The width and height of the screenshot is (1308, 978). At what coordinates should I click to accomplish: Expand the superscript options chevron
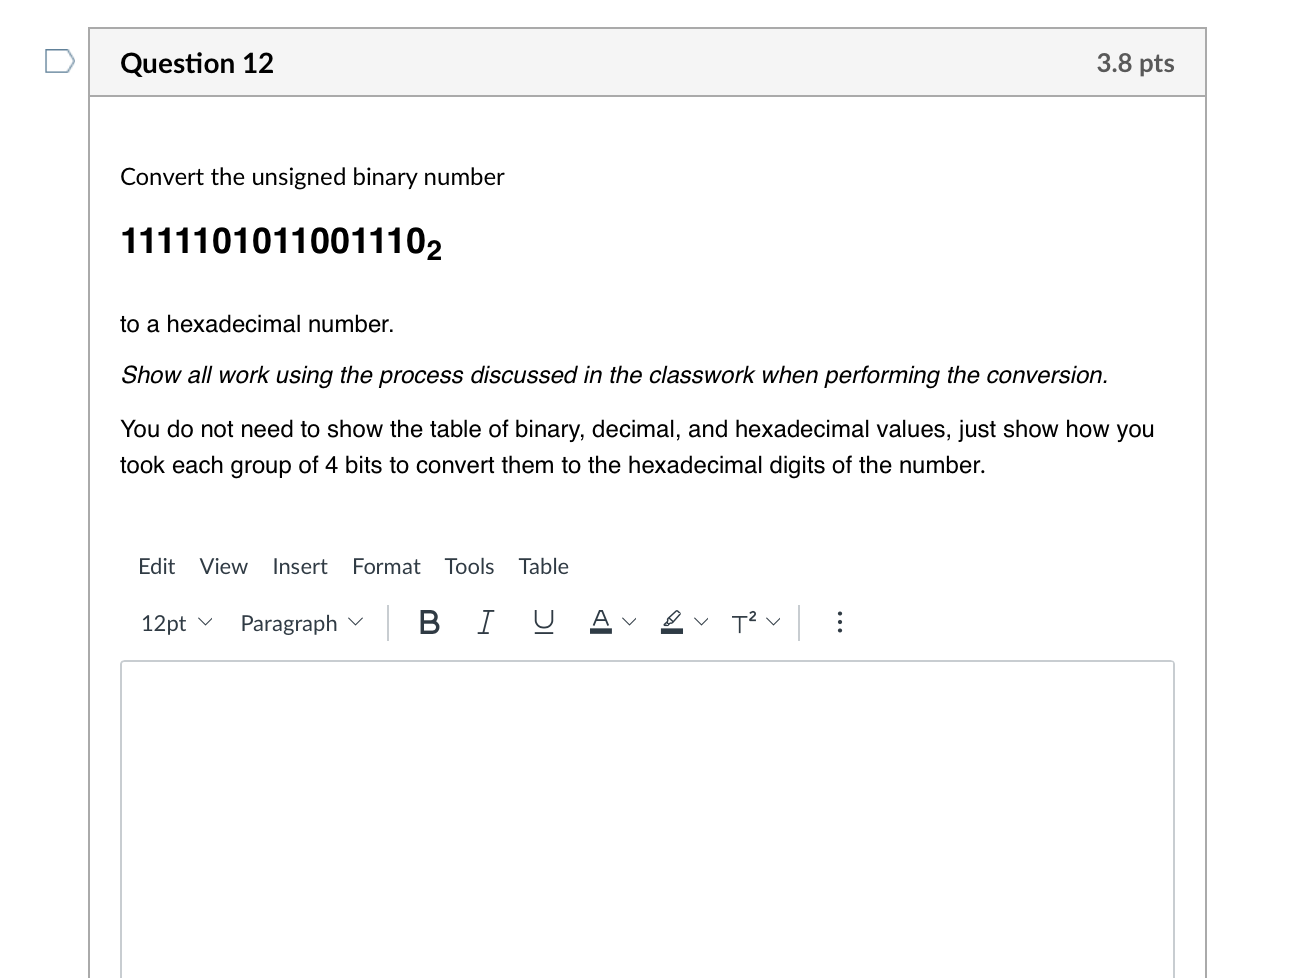[x=772, y=622]
